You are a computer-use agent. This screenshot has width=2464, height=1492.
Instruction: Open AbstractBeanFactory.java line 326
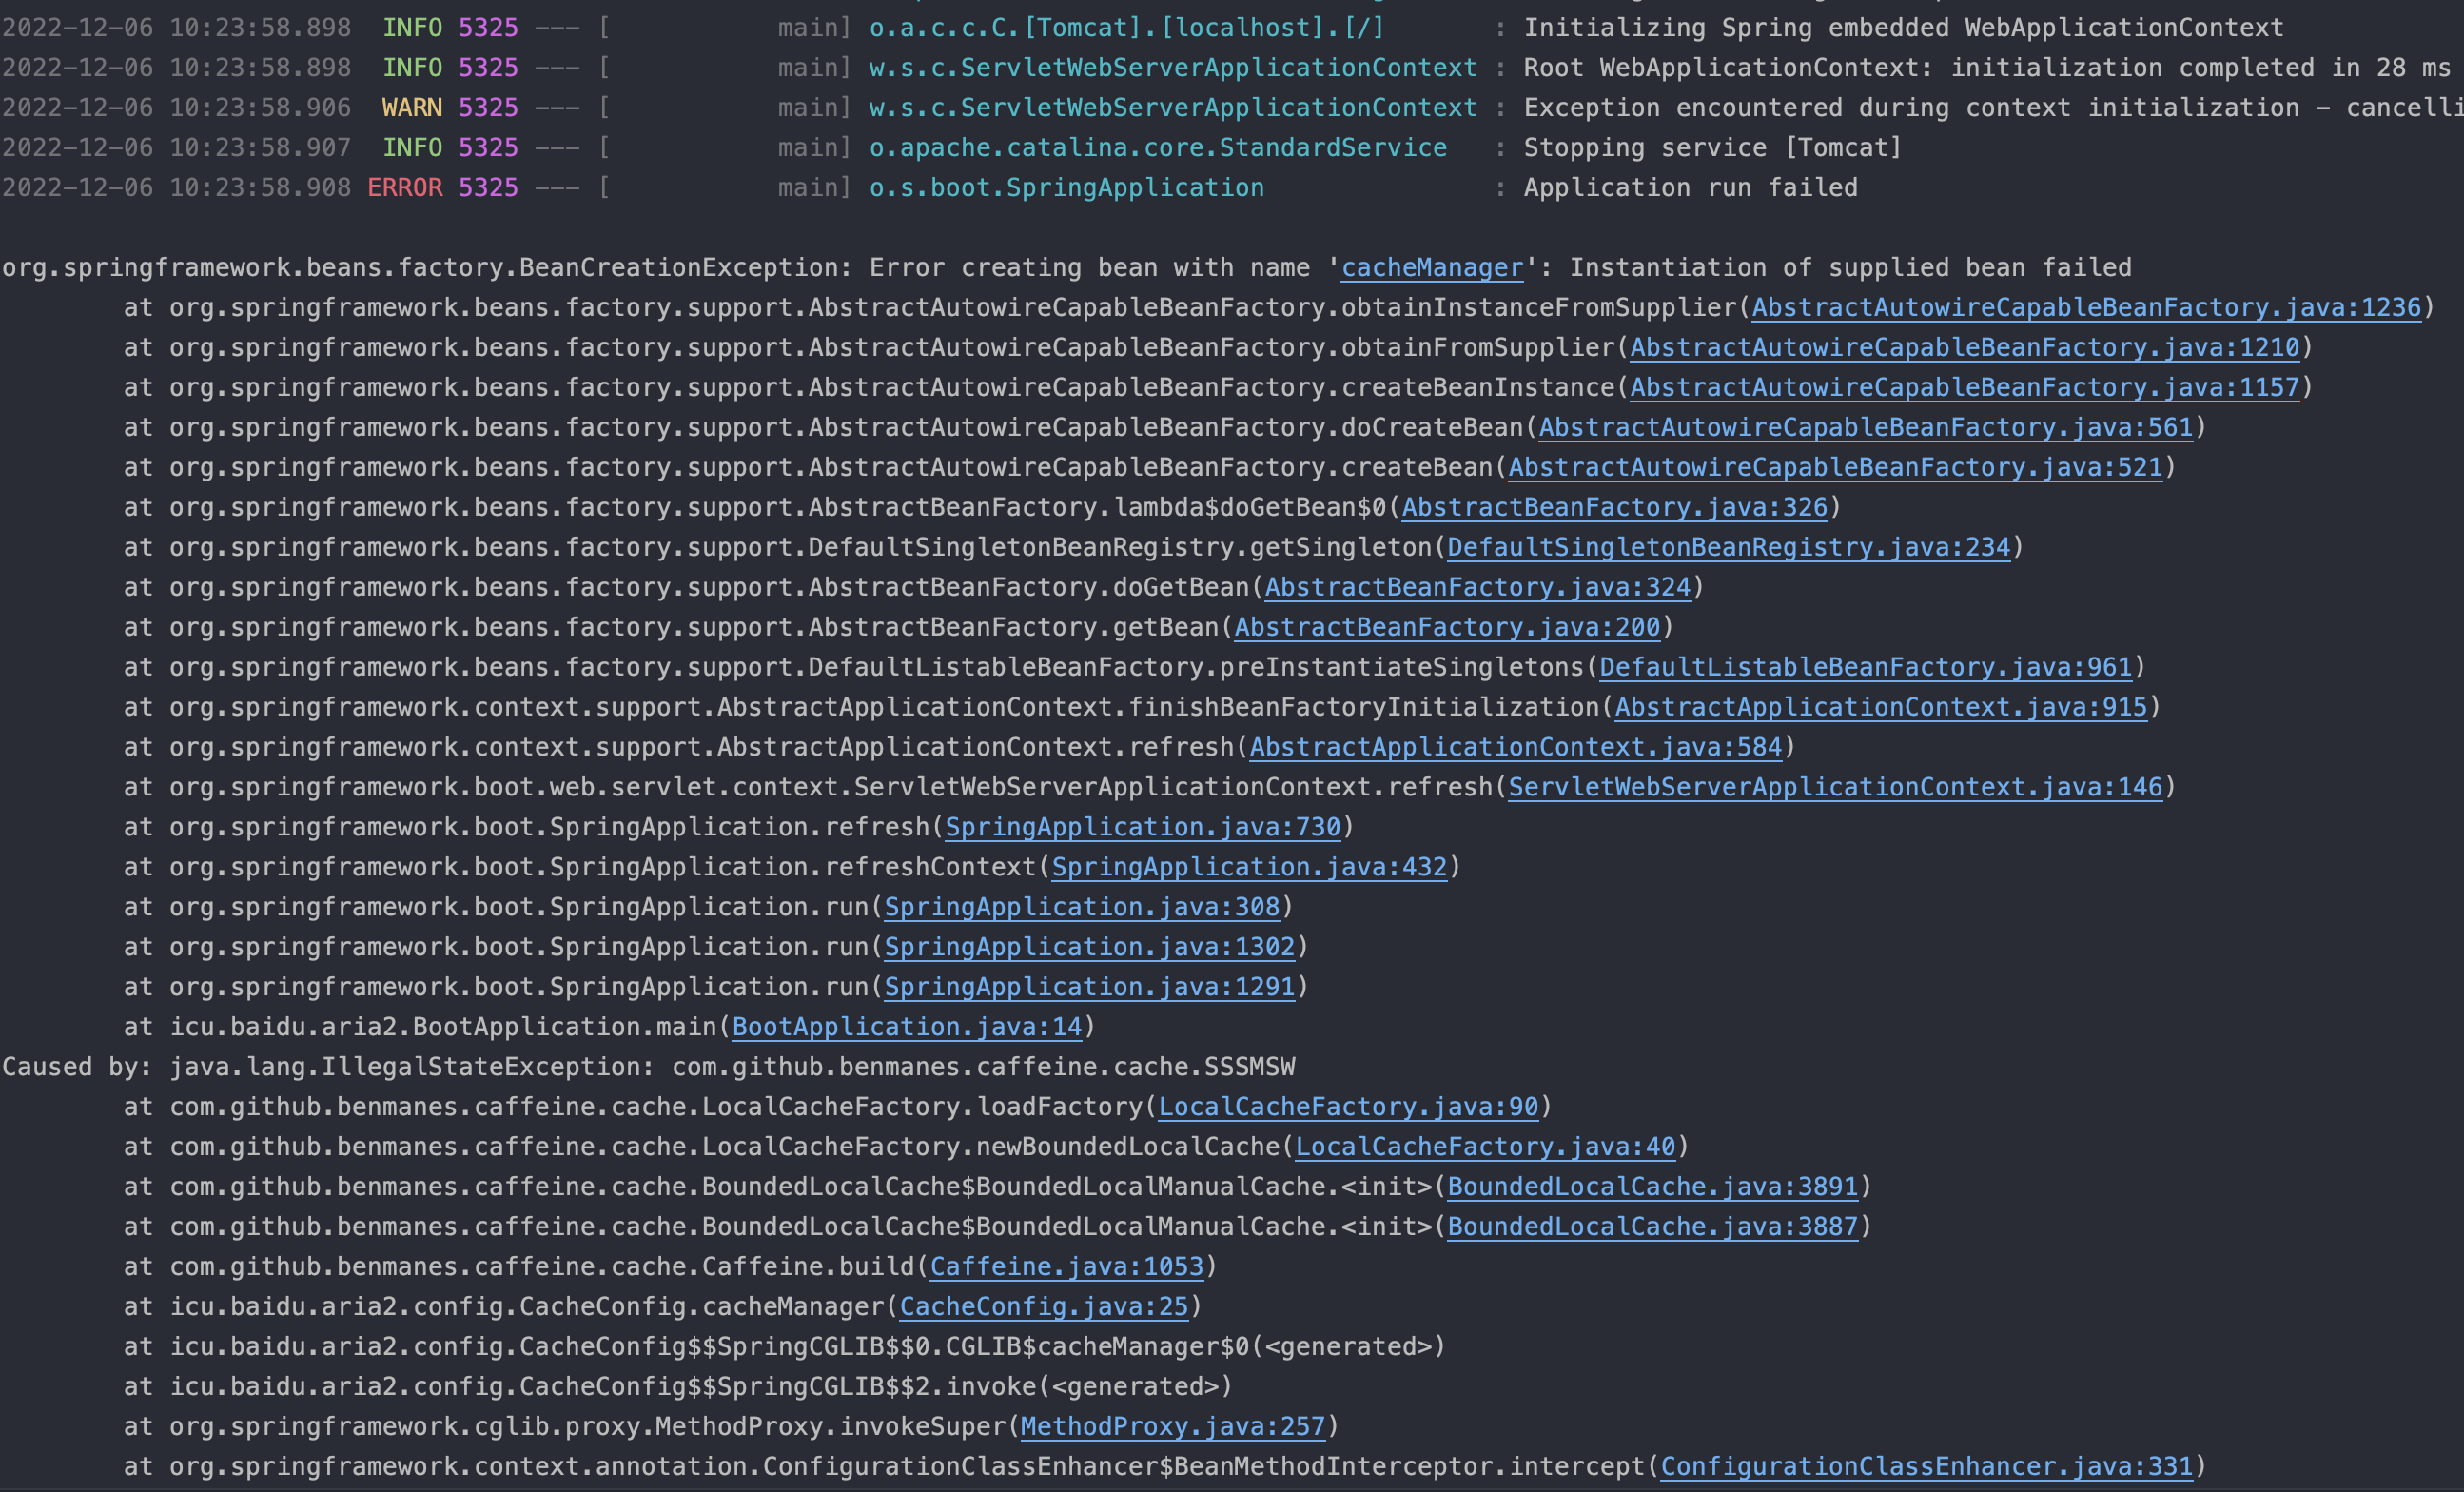[1615, 507]
